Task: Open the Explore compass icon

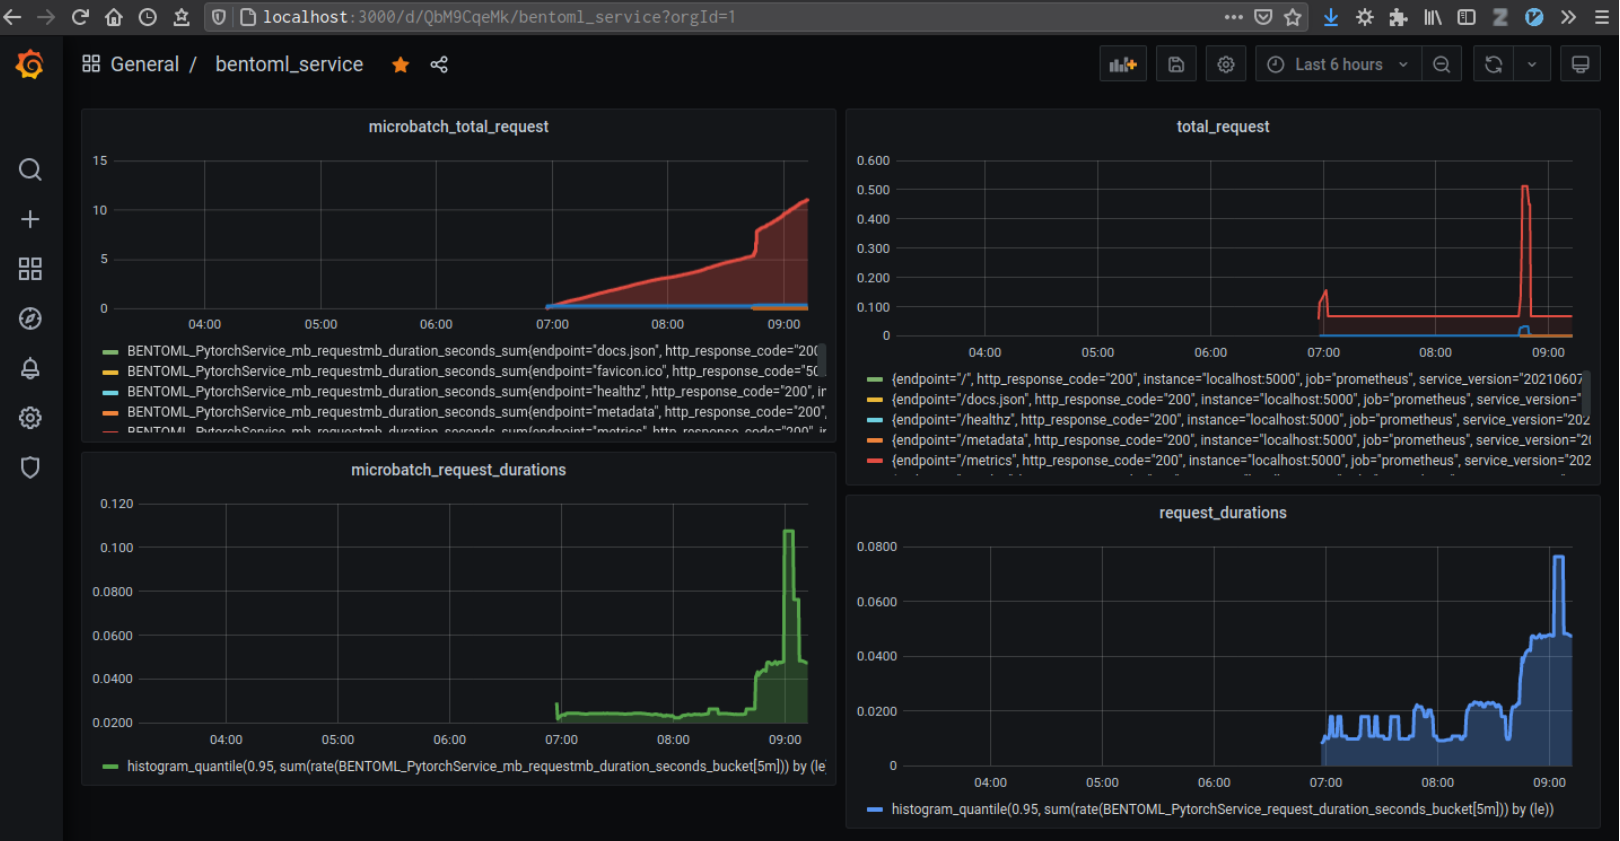Action: pyautogui.click(x=30, y=319)
